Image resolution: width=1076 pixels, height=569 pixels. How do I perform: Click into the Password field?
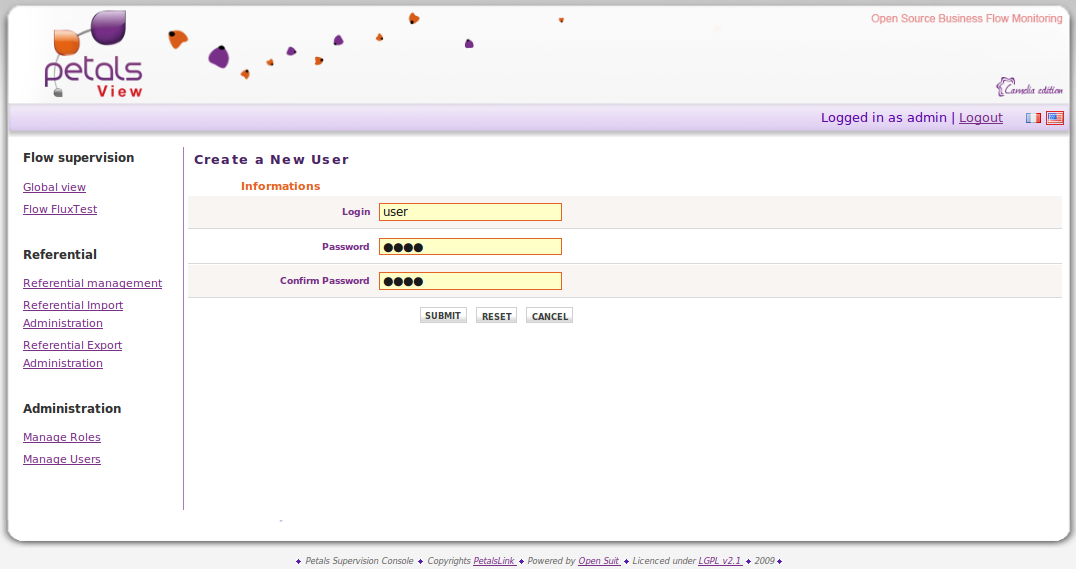point(470,247)
